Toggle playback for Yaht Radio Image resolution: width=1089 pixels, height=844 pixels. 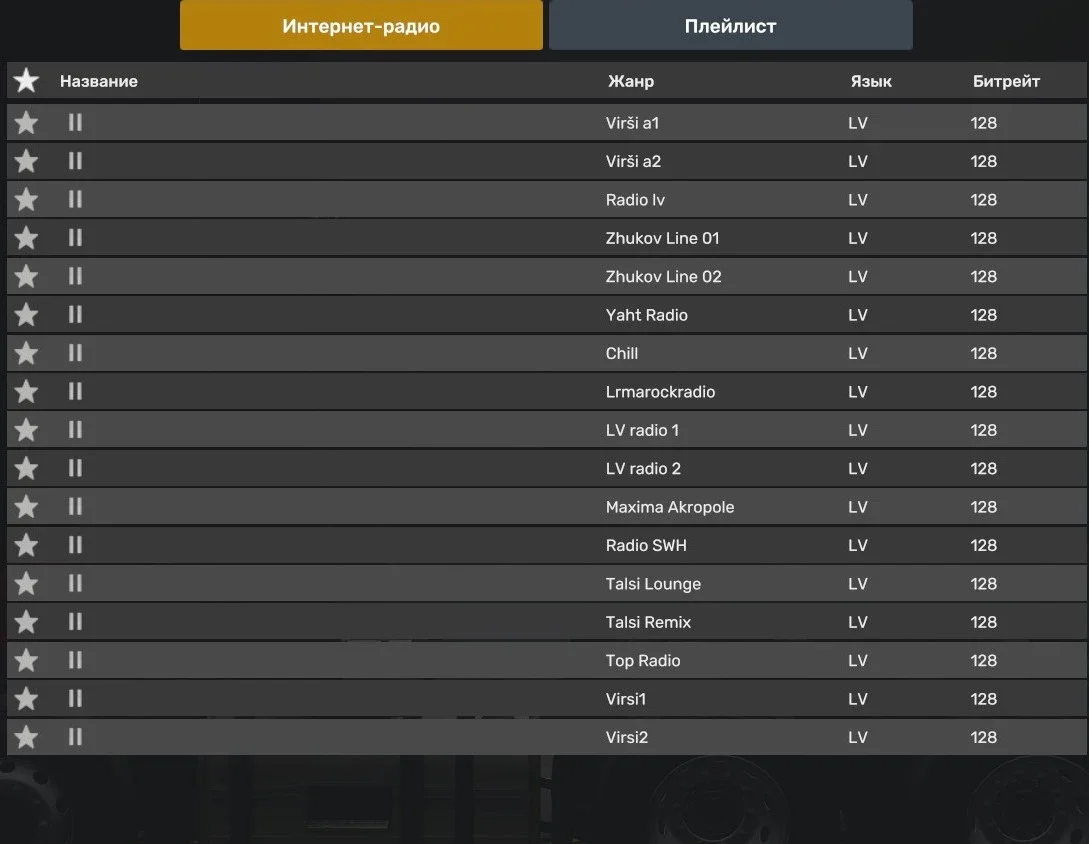(75, 315)
